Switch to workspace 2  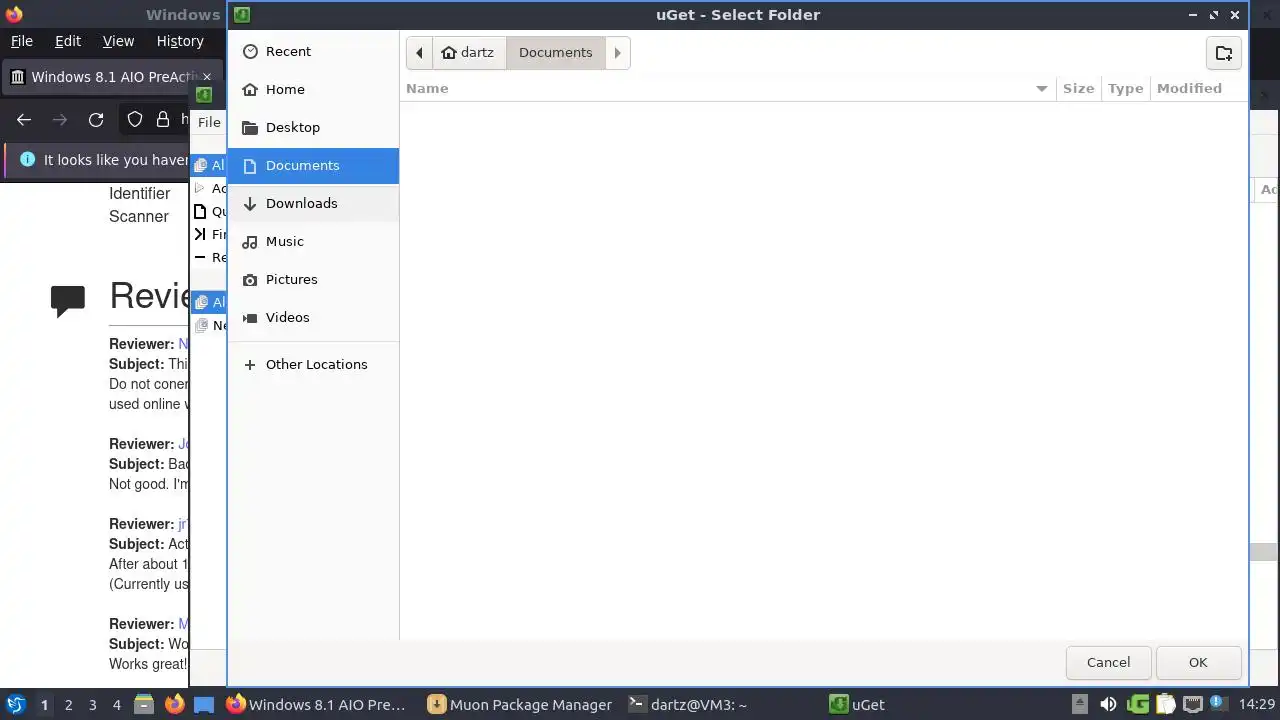click(68, 705)
